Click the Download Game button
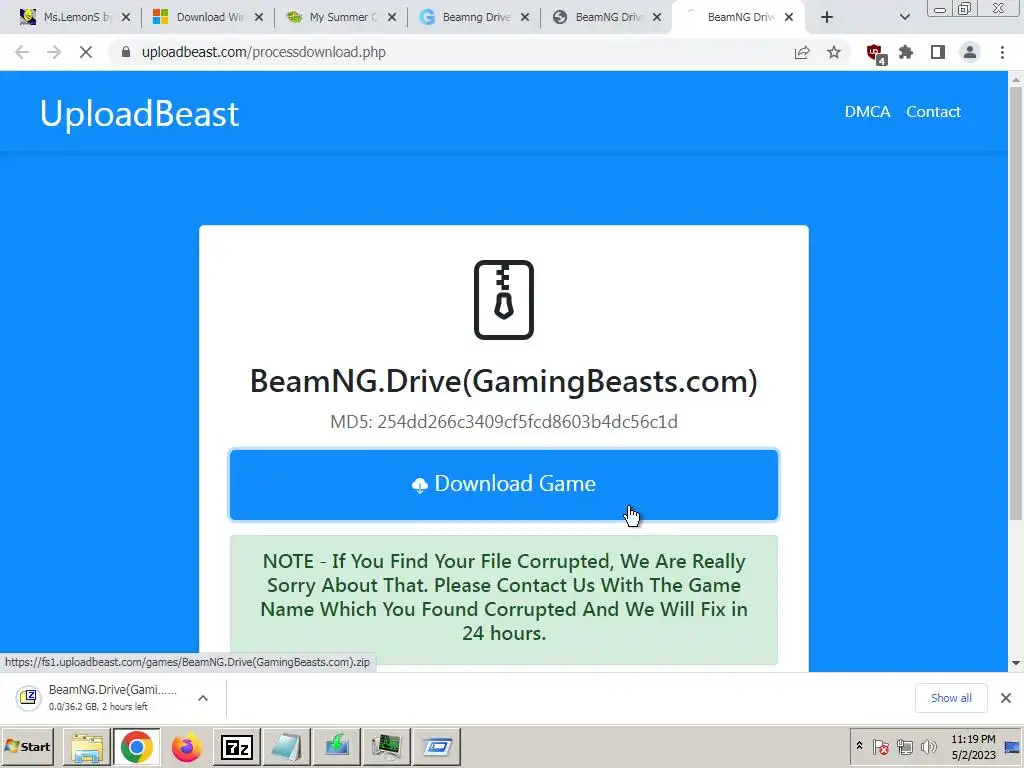 coord(504,485)
